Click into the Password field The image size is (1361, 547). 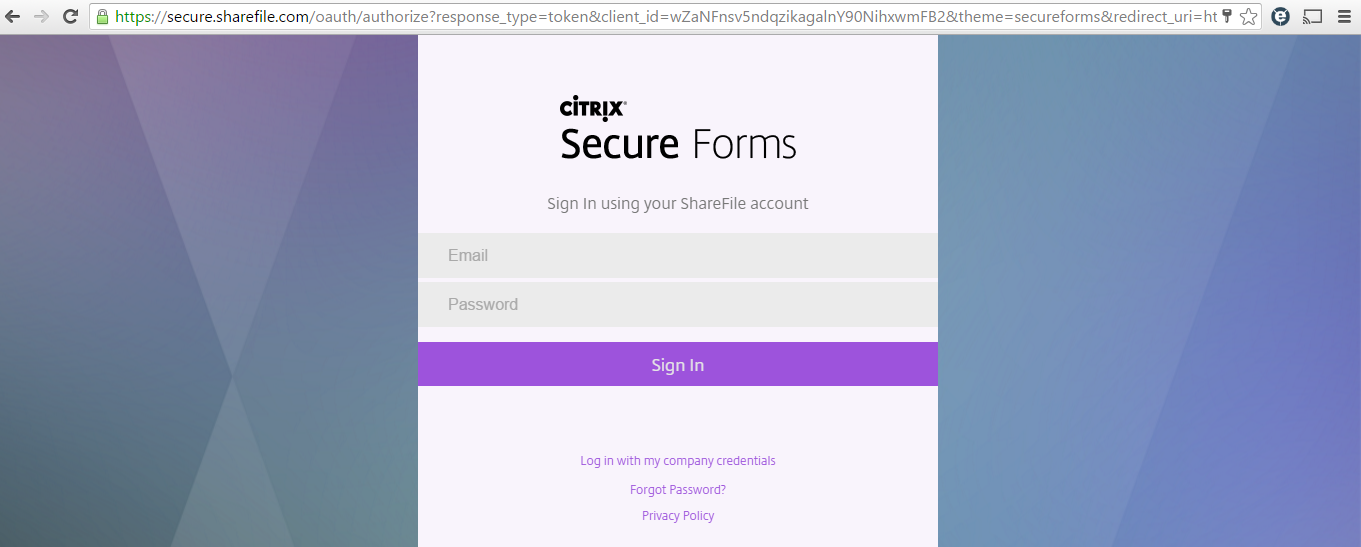[x=677, y=305]
